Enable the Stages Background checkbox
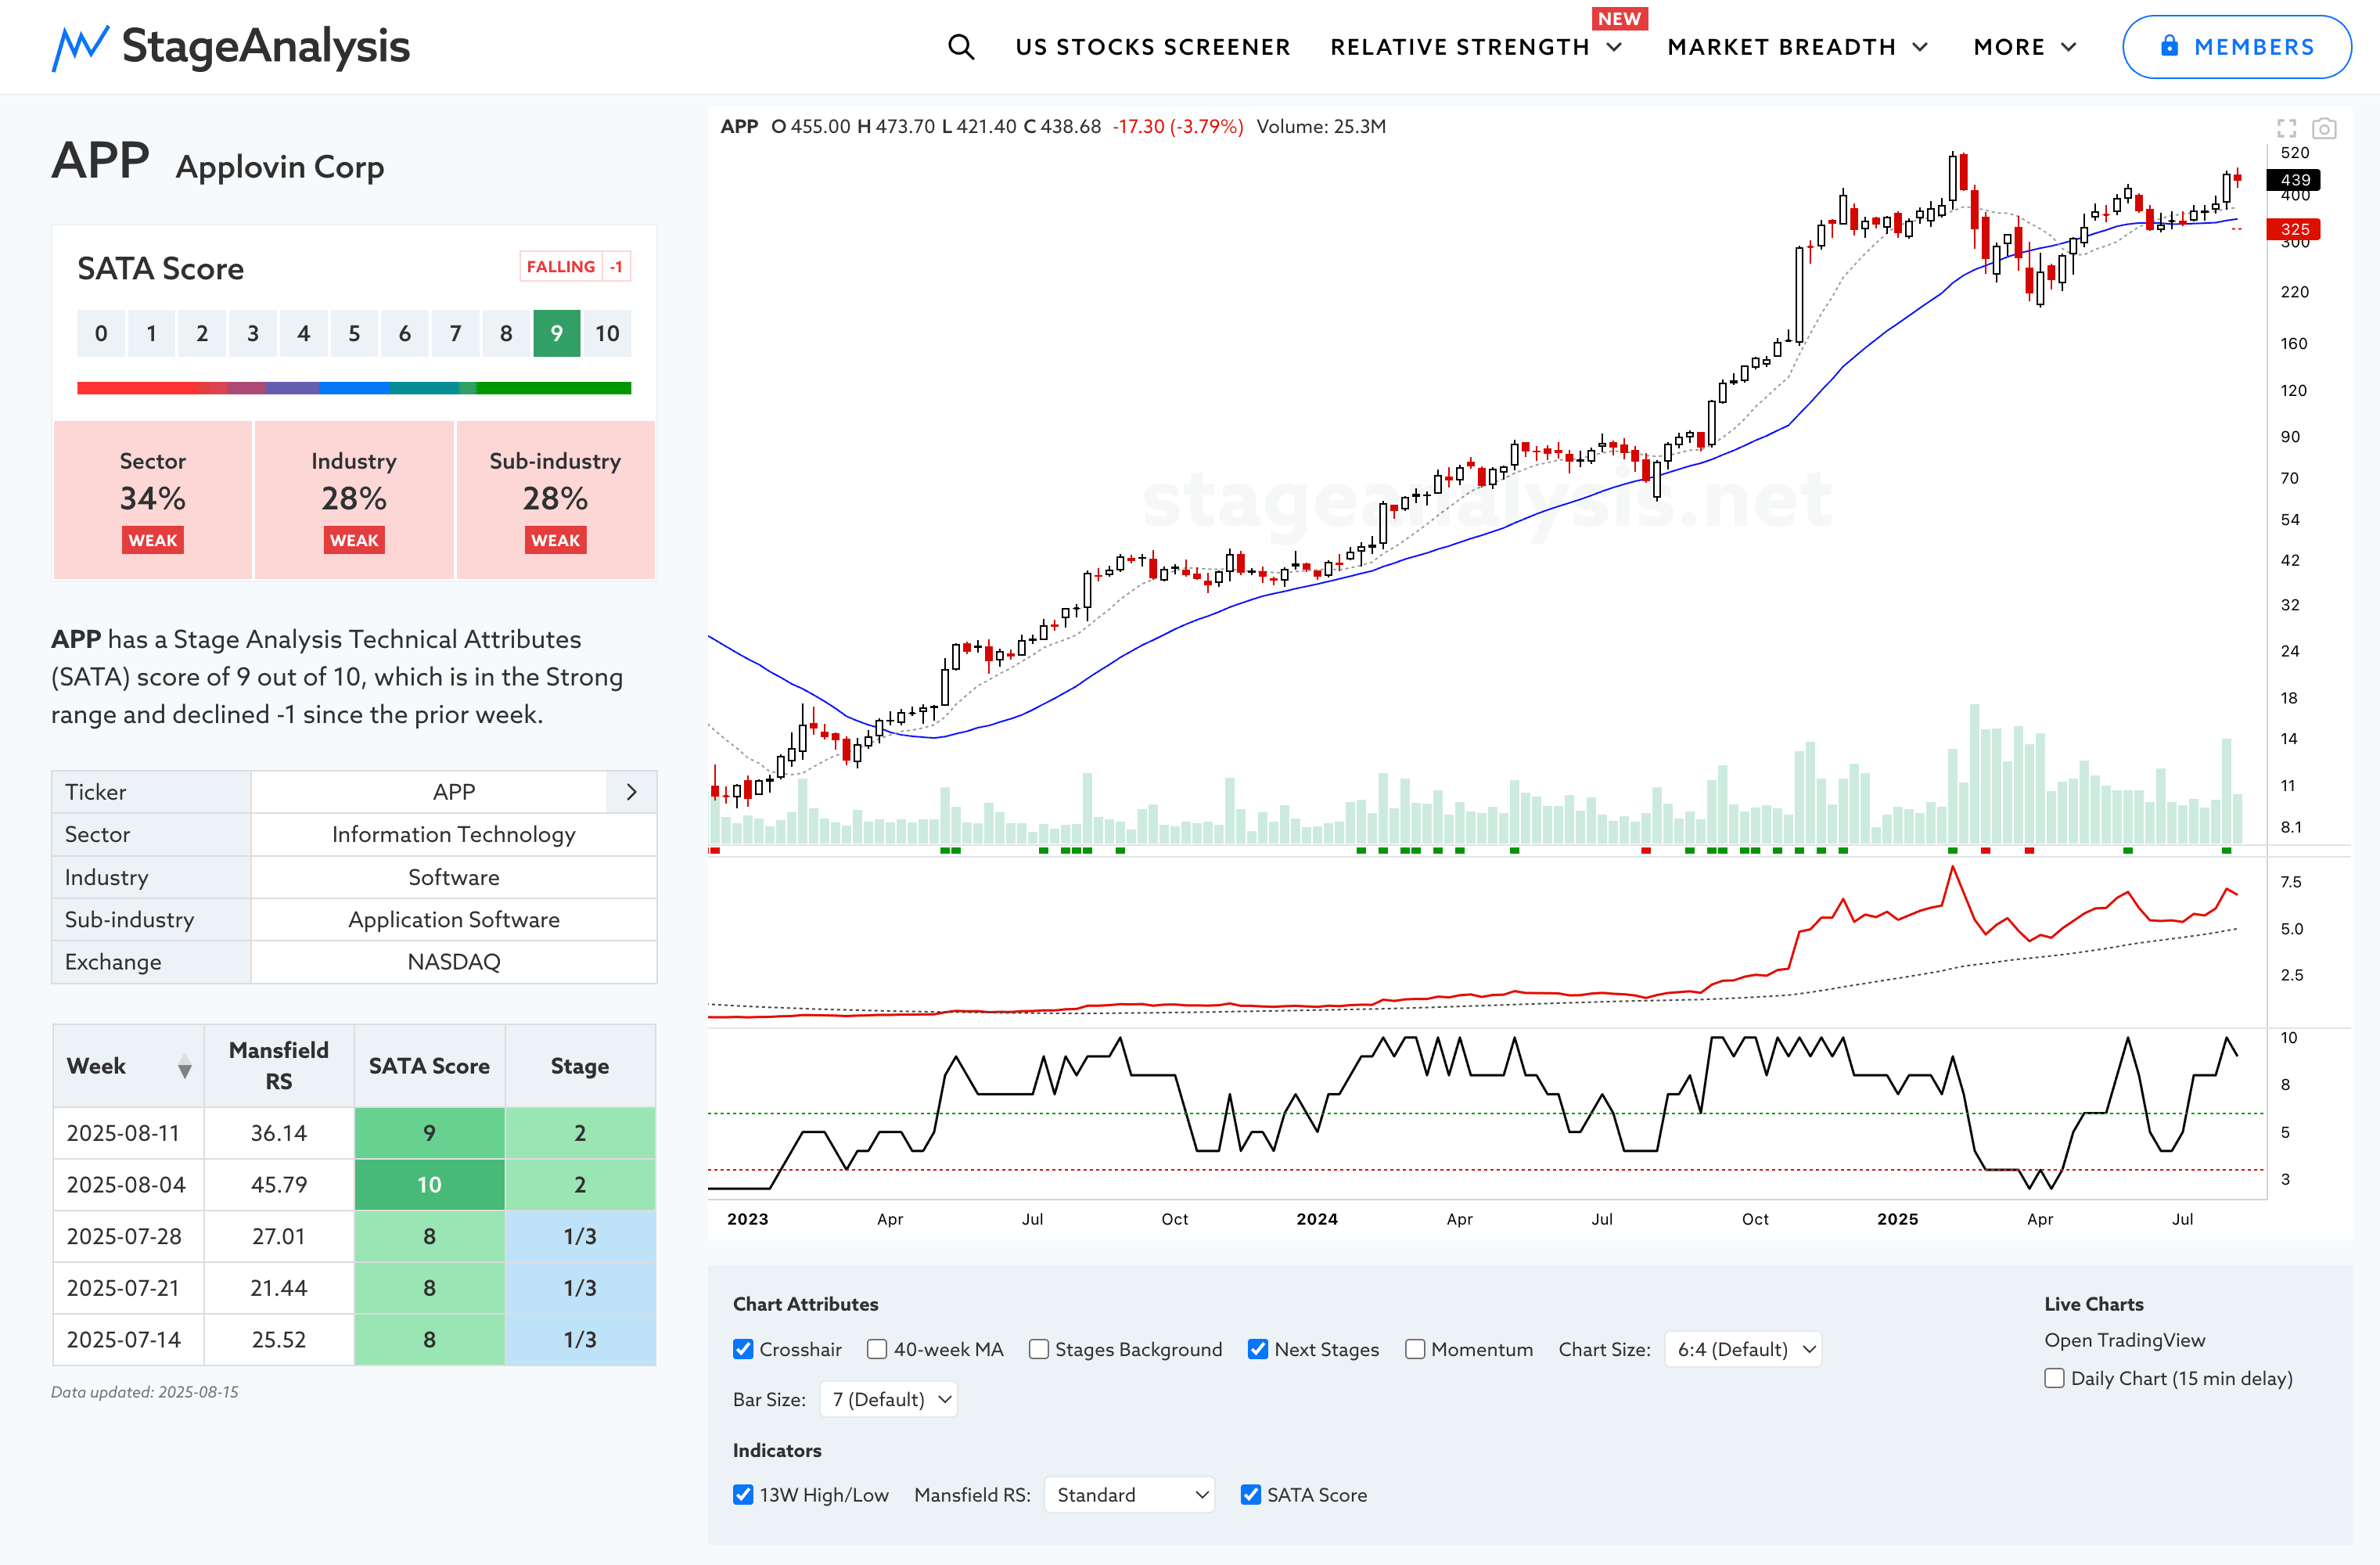 [x=1039, y=1349]
